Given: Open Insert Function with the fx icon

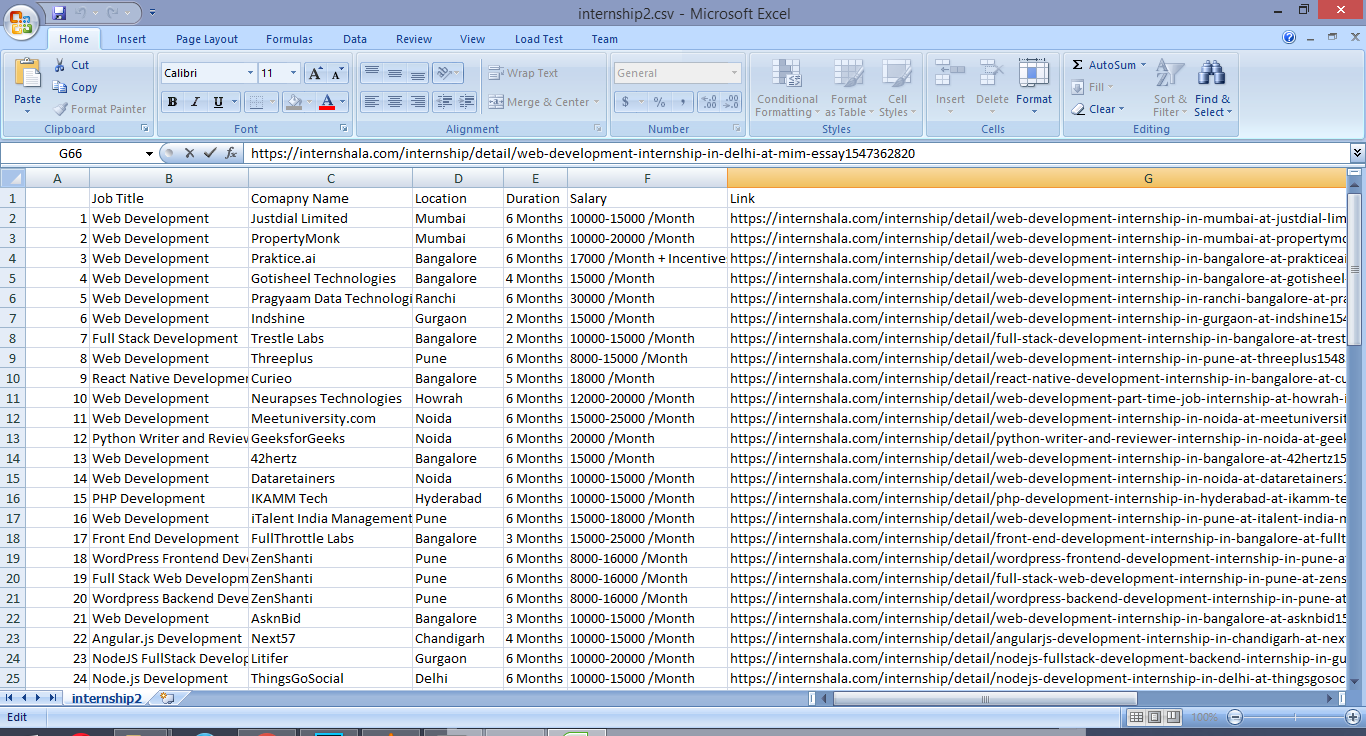Looking at the screenshot, I should [x=231, y=153].
